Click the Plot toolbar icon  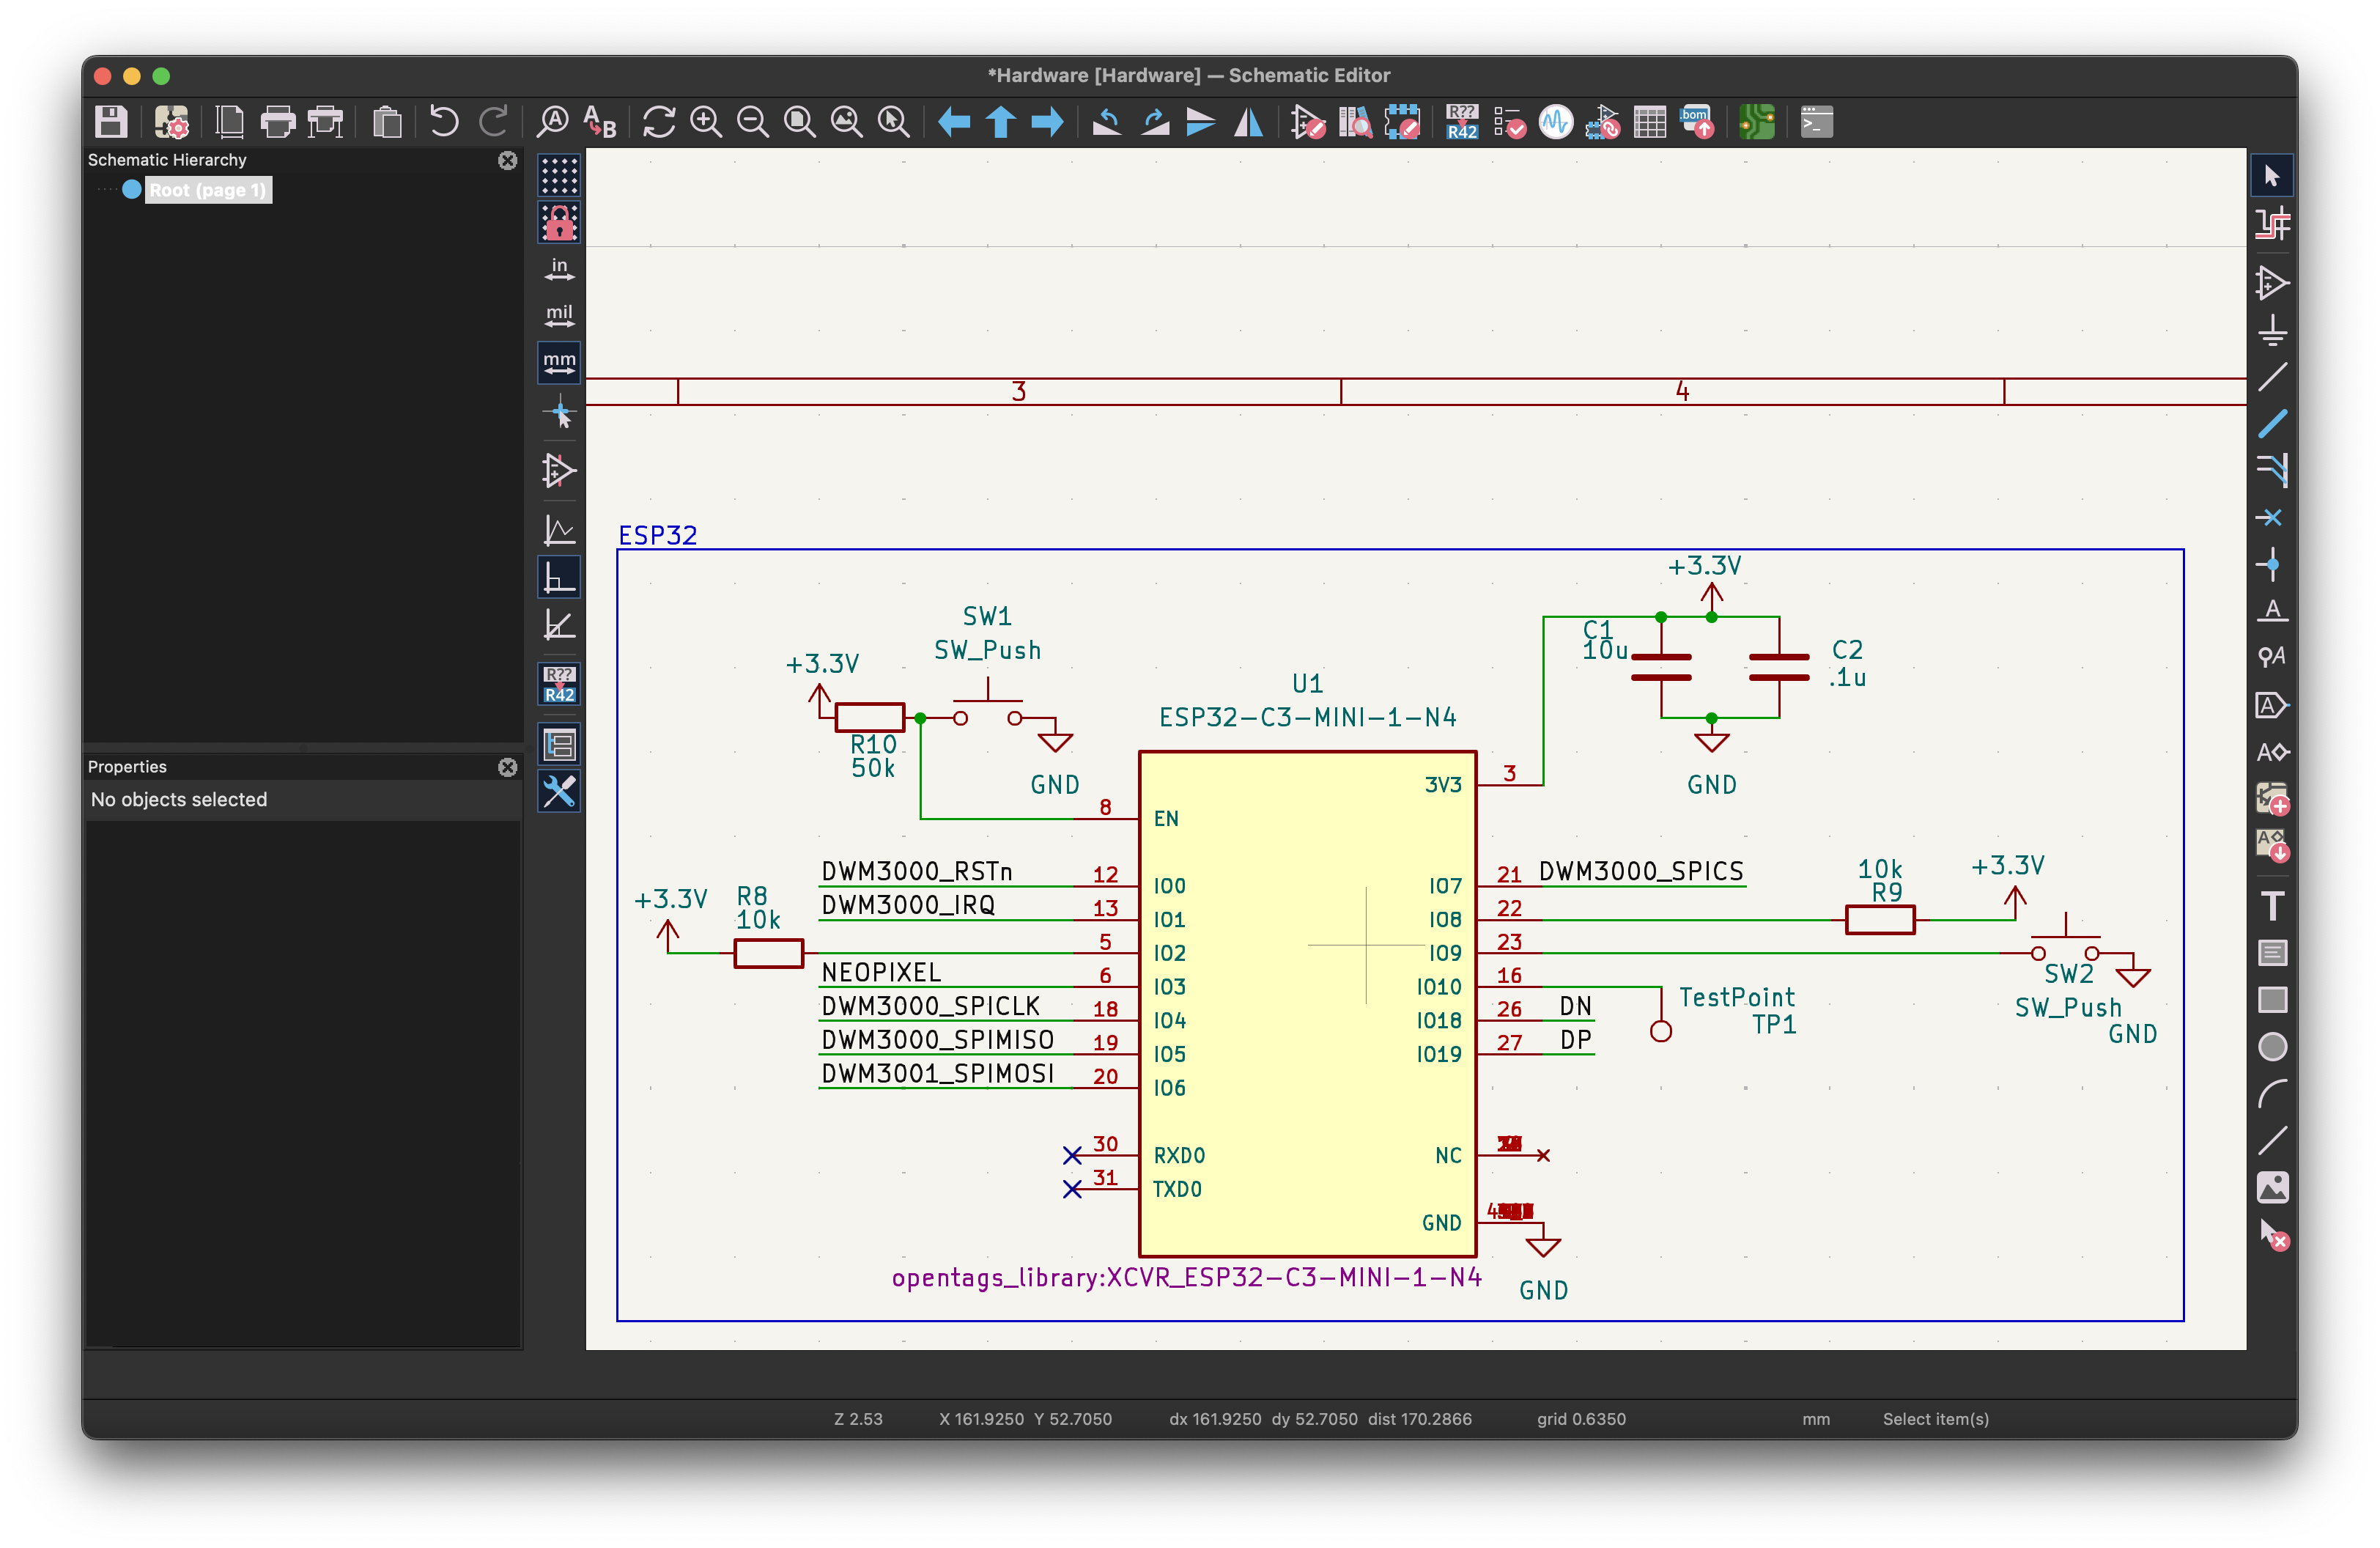coord(326,122)
